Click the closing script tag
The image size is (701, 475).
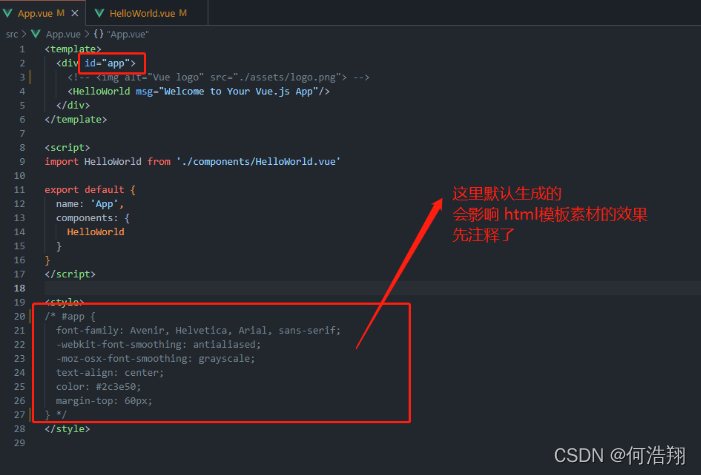click(x=70, y=274)
